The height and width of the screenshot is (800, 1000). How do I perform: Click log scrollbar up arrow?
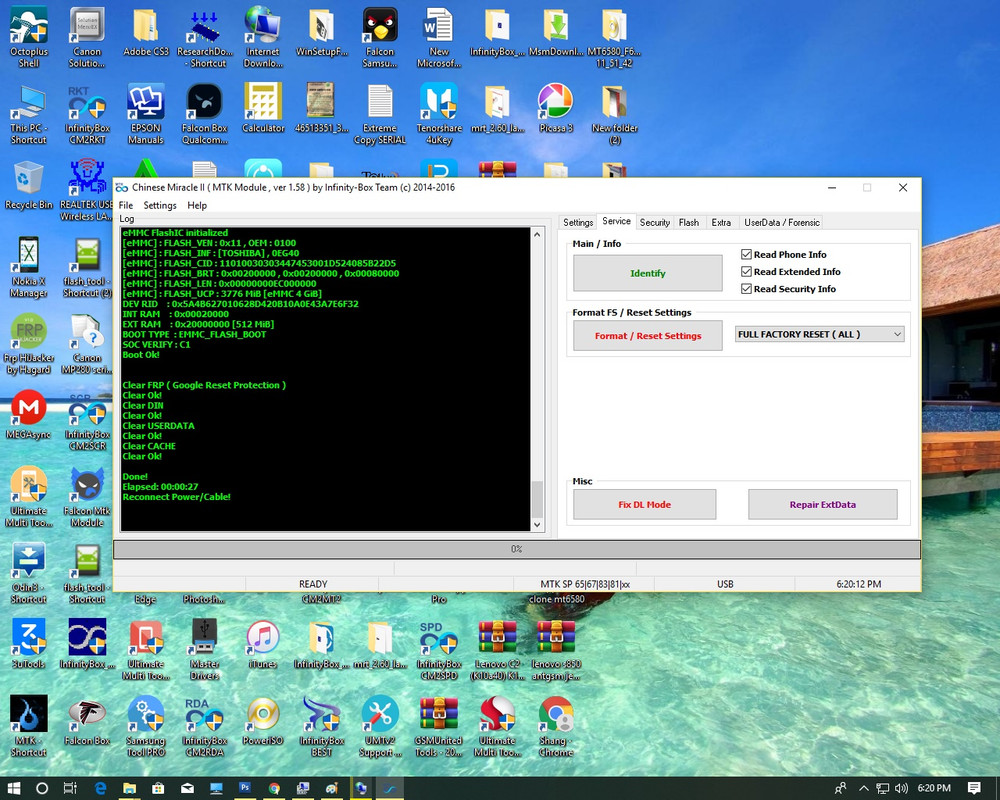pos(537,234)
